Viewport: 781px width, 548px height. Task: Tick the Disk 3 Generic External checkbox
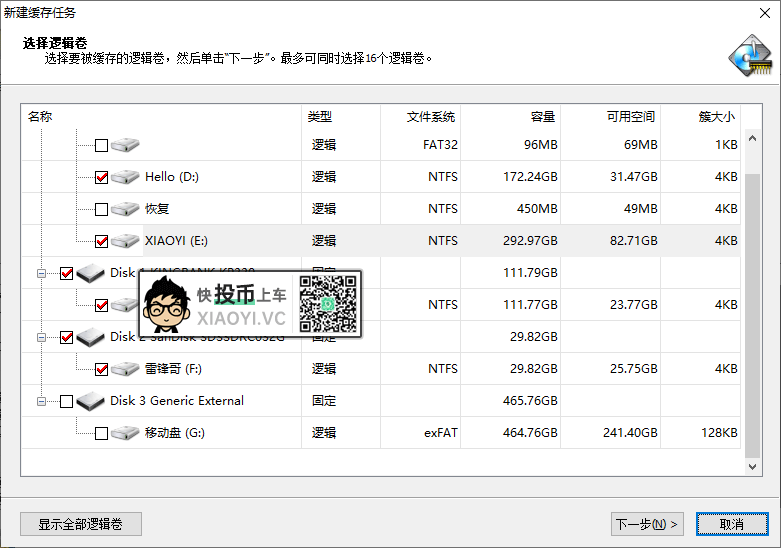pos(67,402)
